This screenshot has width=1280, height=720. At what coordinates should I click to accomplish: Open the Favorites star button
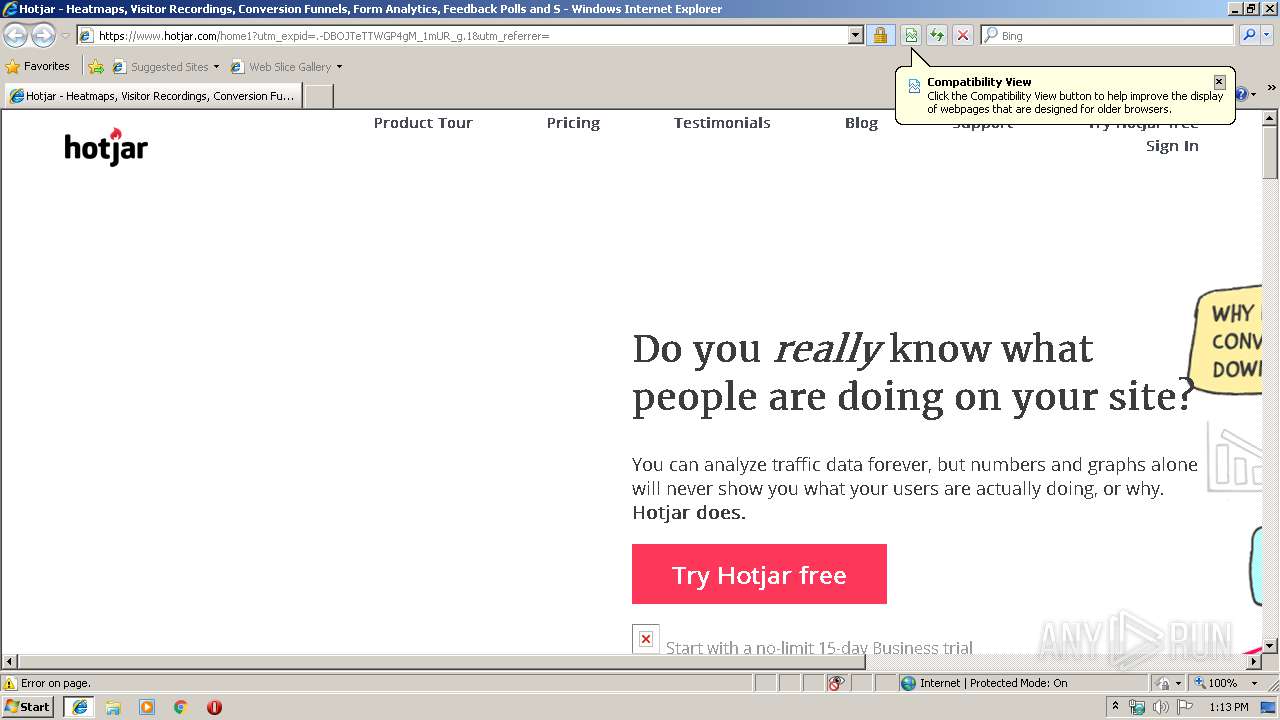pyautogui.click(x=38, y=66)
